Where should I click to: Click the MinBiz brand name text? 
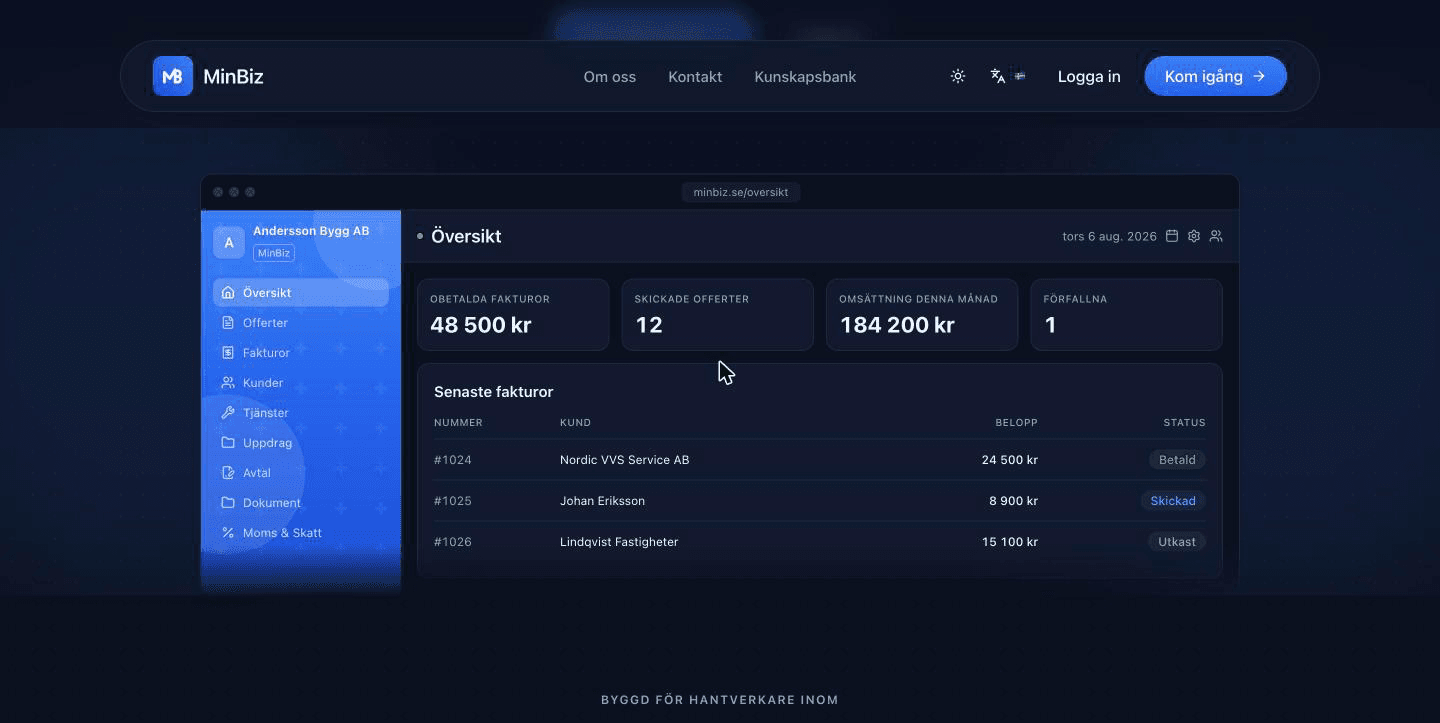pos(233,76)
